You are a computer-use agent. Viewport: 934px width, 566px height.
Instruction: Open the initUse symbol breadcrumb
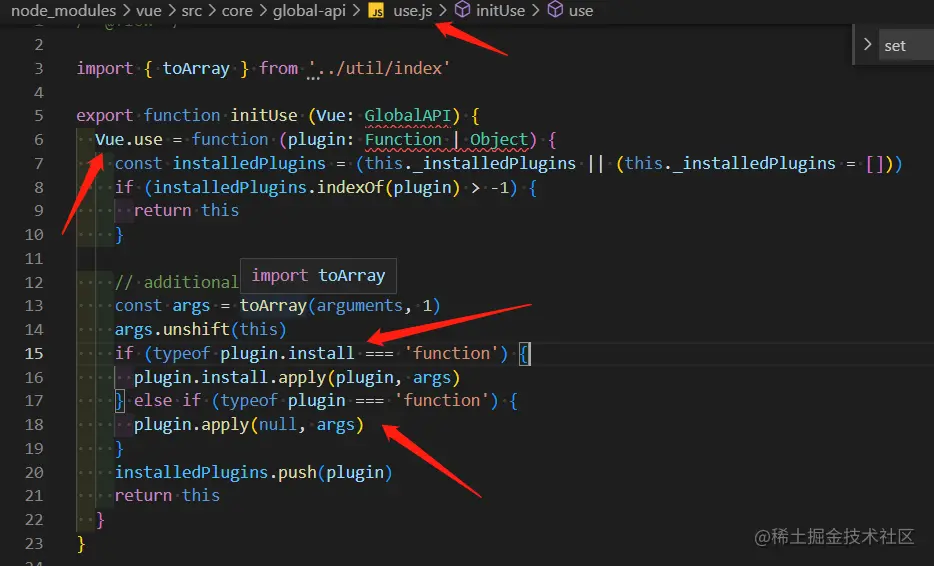click(500, 11)
